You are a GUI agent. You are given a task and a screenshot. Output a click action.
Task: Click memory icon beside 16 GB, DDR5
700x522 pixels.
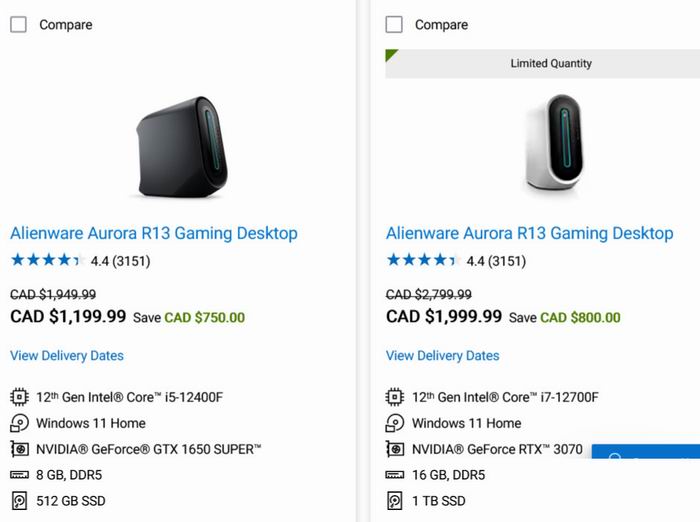395,475
